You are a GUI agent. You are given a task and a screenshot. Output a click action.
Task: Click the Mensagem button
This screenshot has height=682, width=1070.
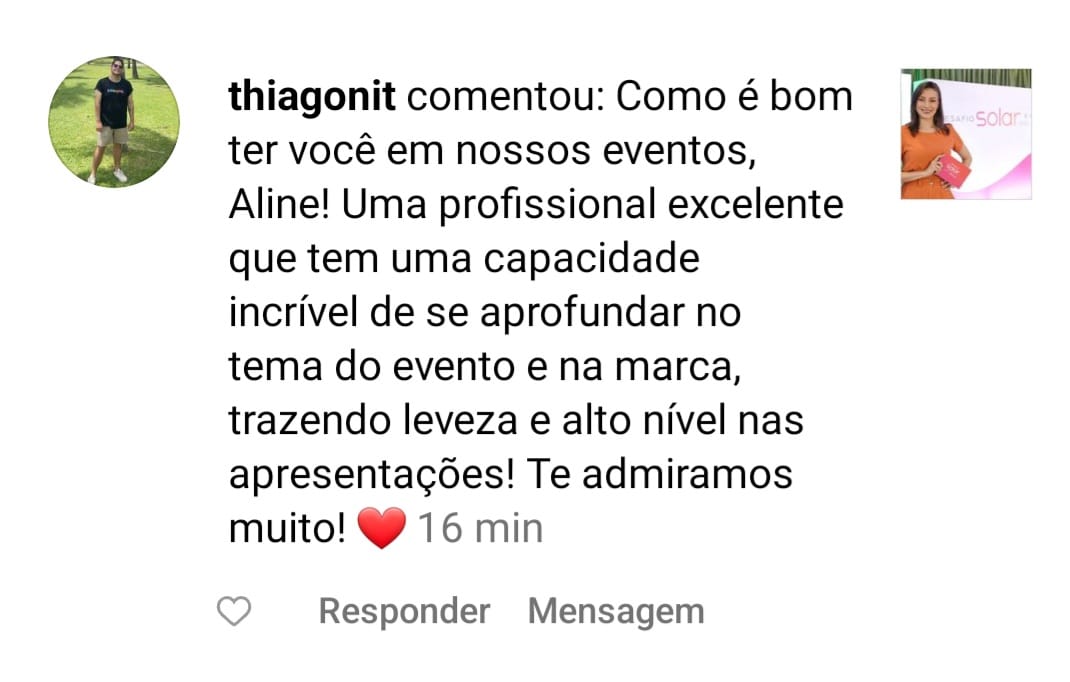pyautogui.click(x=616, y=612)
